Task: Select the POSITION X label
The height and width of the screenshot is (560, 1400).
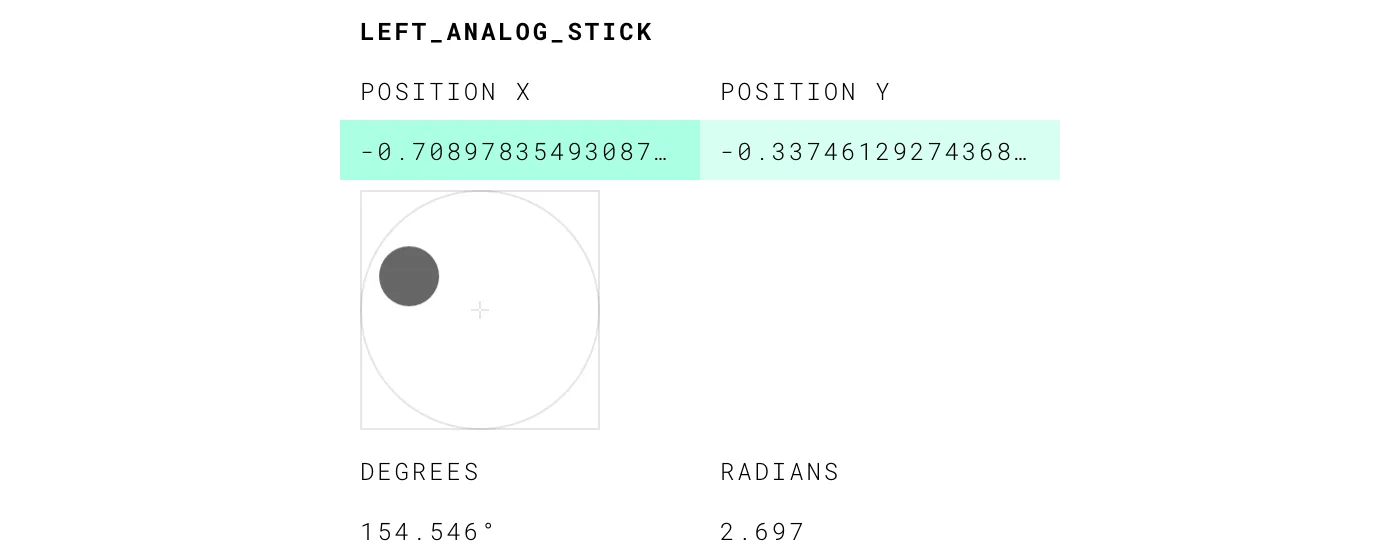Action: 445,92
